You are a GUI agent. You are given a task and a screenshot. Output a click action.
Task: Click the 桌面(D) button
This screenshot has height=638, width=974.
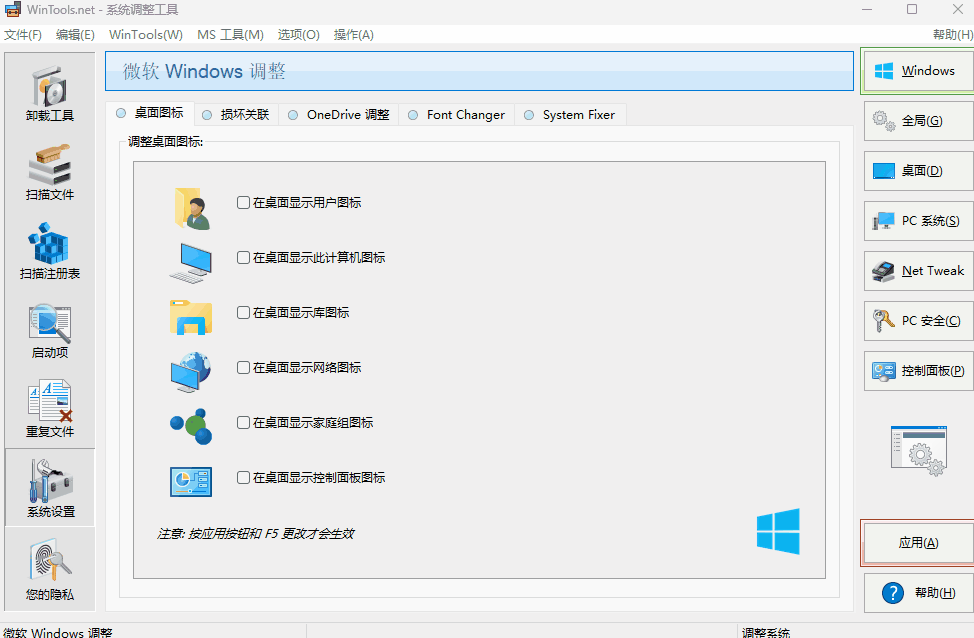tap(918, 171)
